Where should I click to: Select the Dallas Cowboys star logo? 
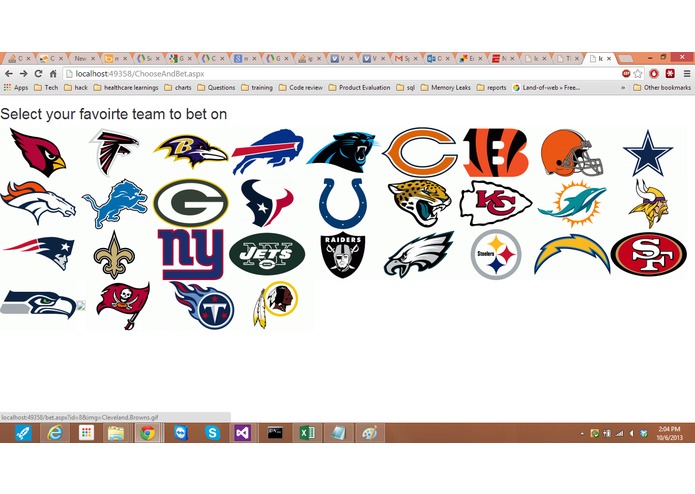coord(648,153)
